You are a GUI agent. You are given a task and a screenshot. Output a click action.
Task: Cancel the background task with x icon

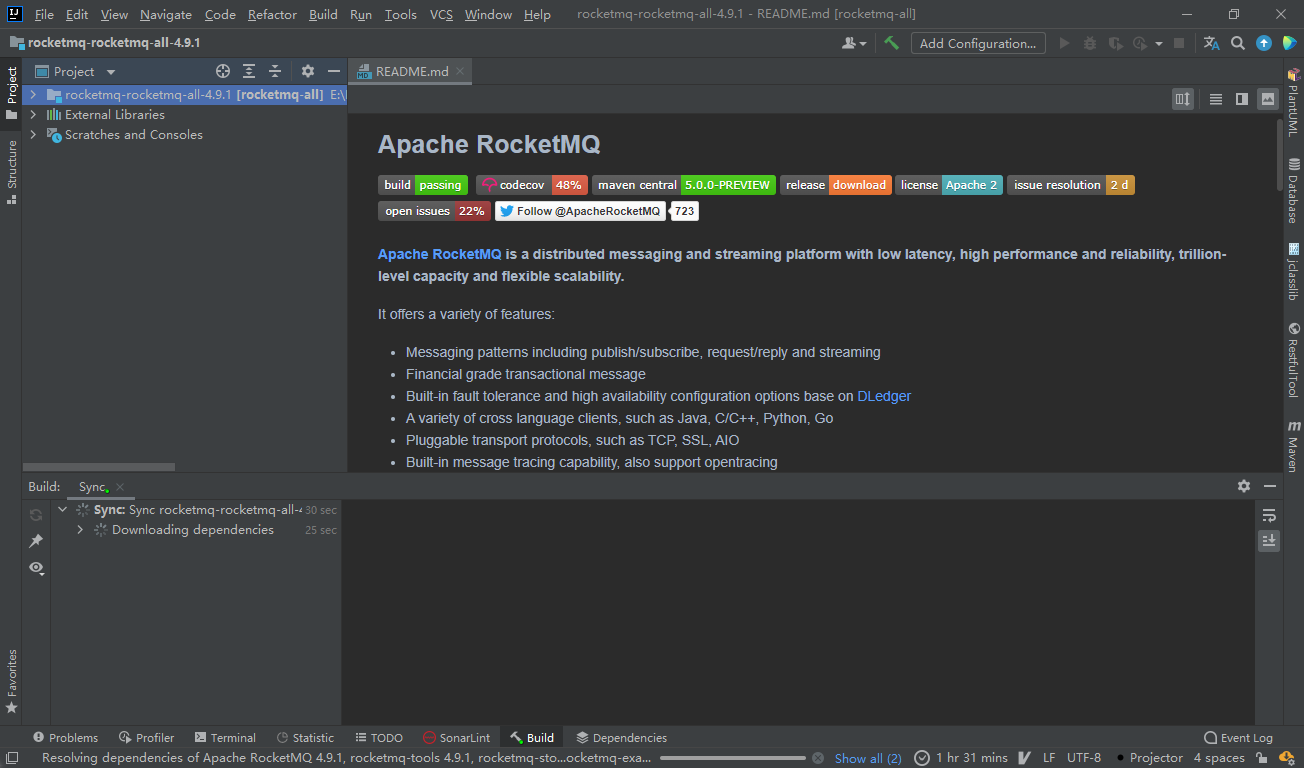pyautogui.click(x=818, y=758)
